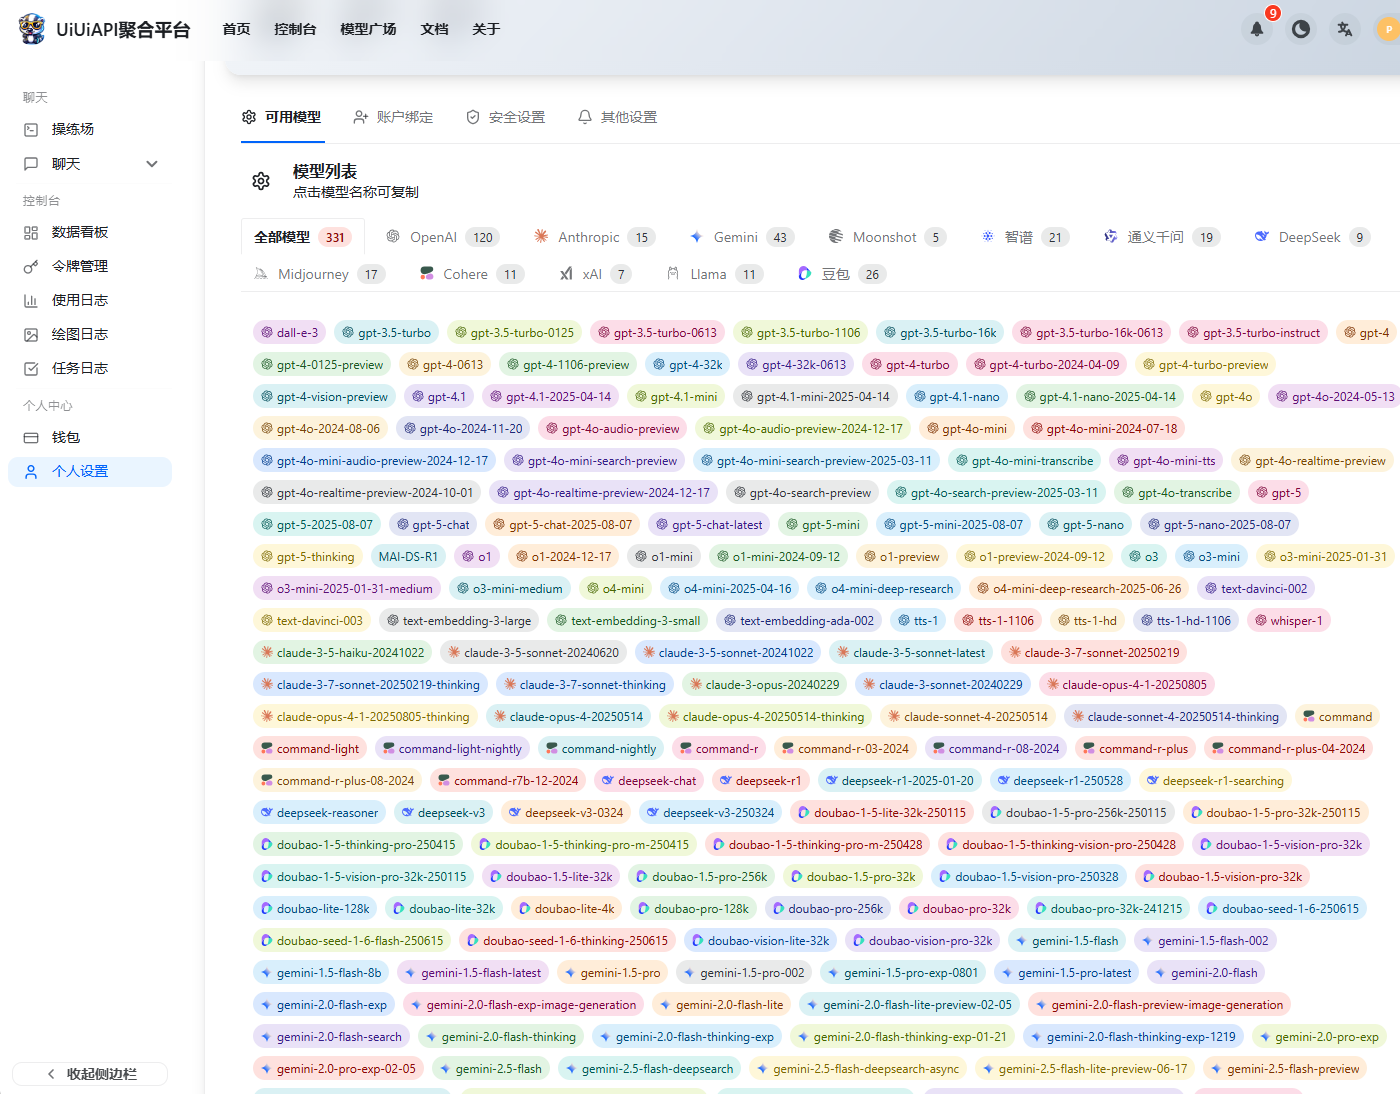Copy model name dall-e-3
The image size is (1400, 1094).
(289, 333)
